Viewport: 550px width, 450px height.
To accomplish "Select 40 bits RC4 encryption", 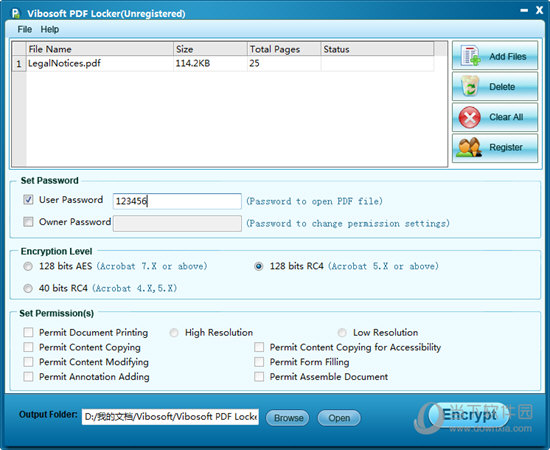I will point(28,289).
